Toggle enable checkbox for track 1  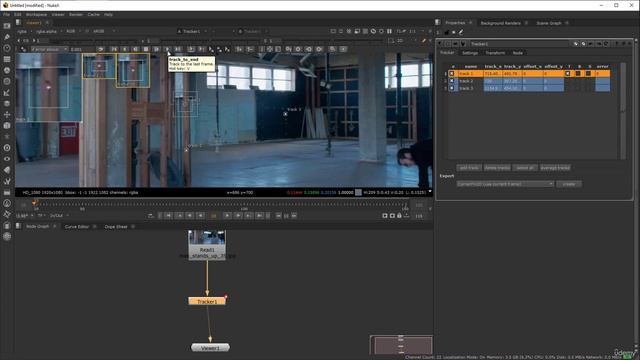pos(451,73)
